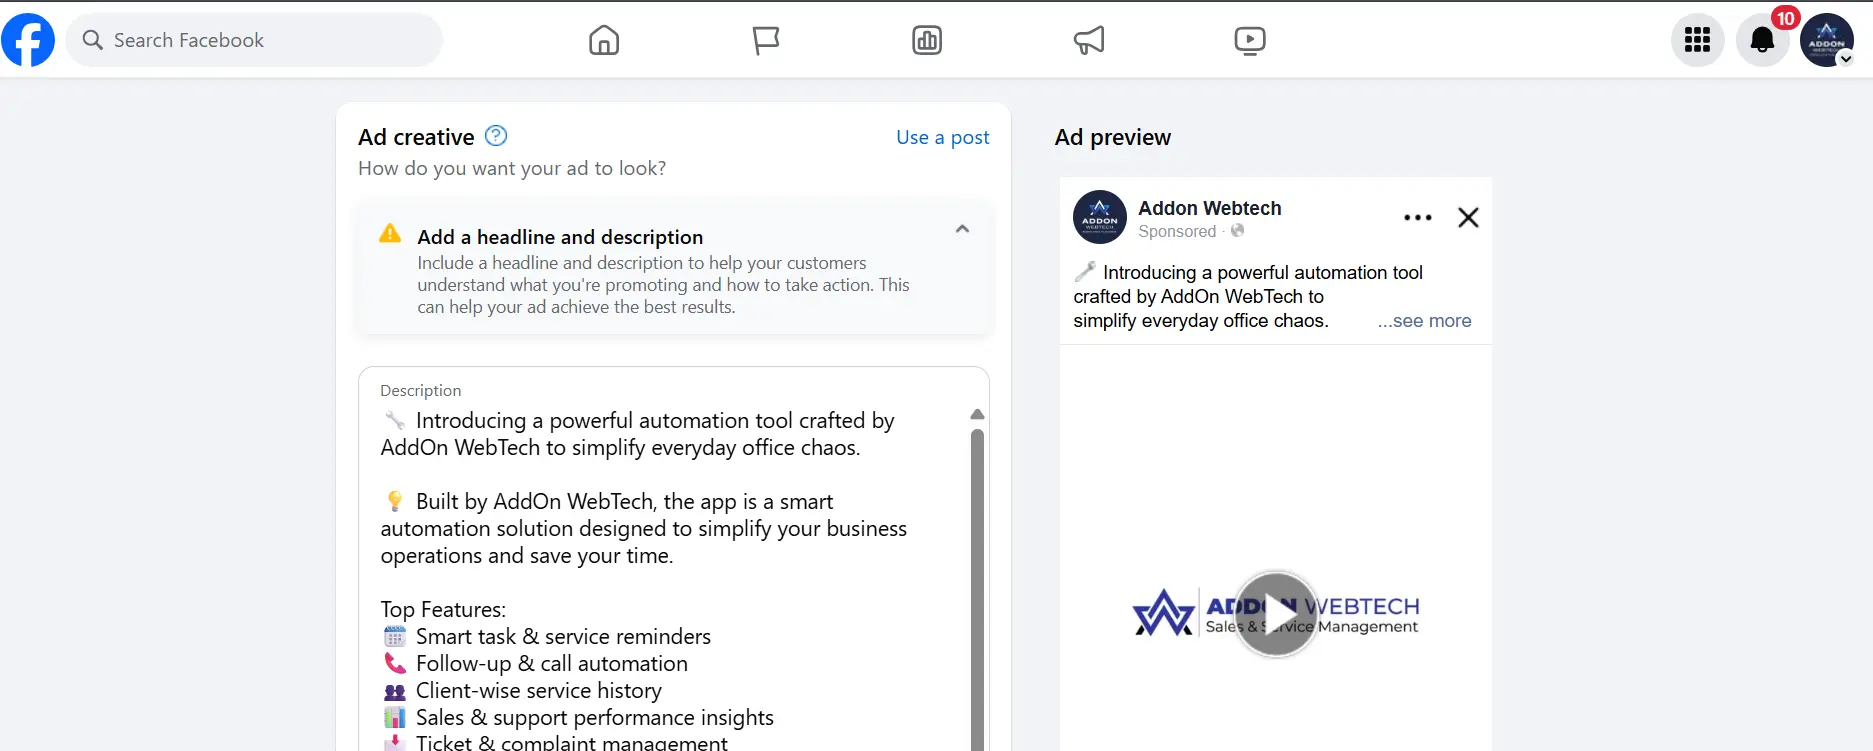This screenshot has height=751, width=1873.
Task: Click the Top Features: line
Action: coord(443,609)
